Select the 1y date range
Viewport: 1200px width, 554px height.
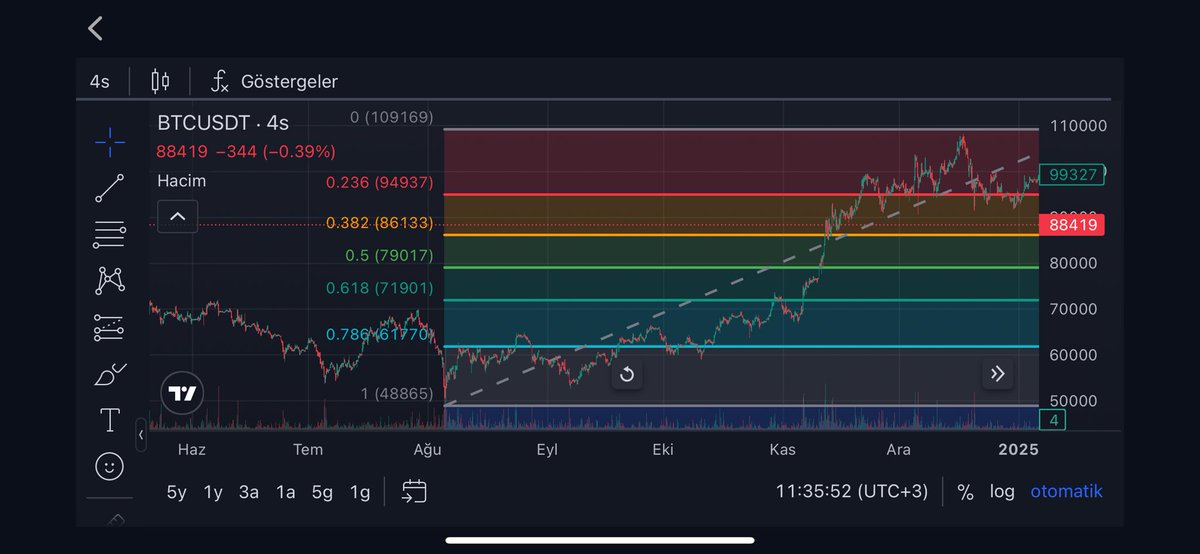(x=213, y=492)
